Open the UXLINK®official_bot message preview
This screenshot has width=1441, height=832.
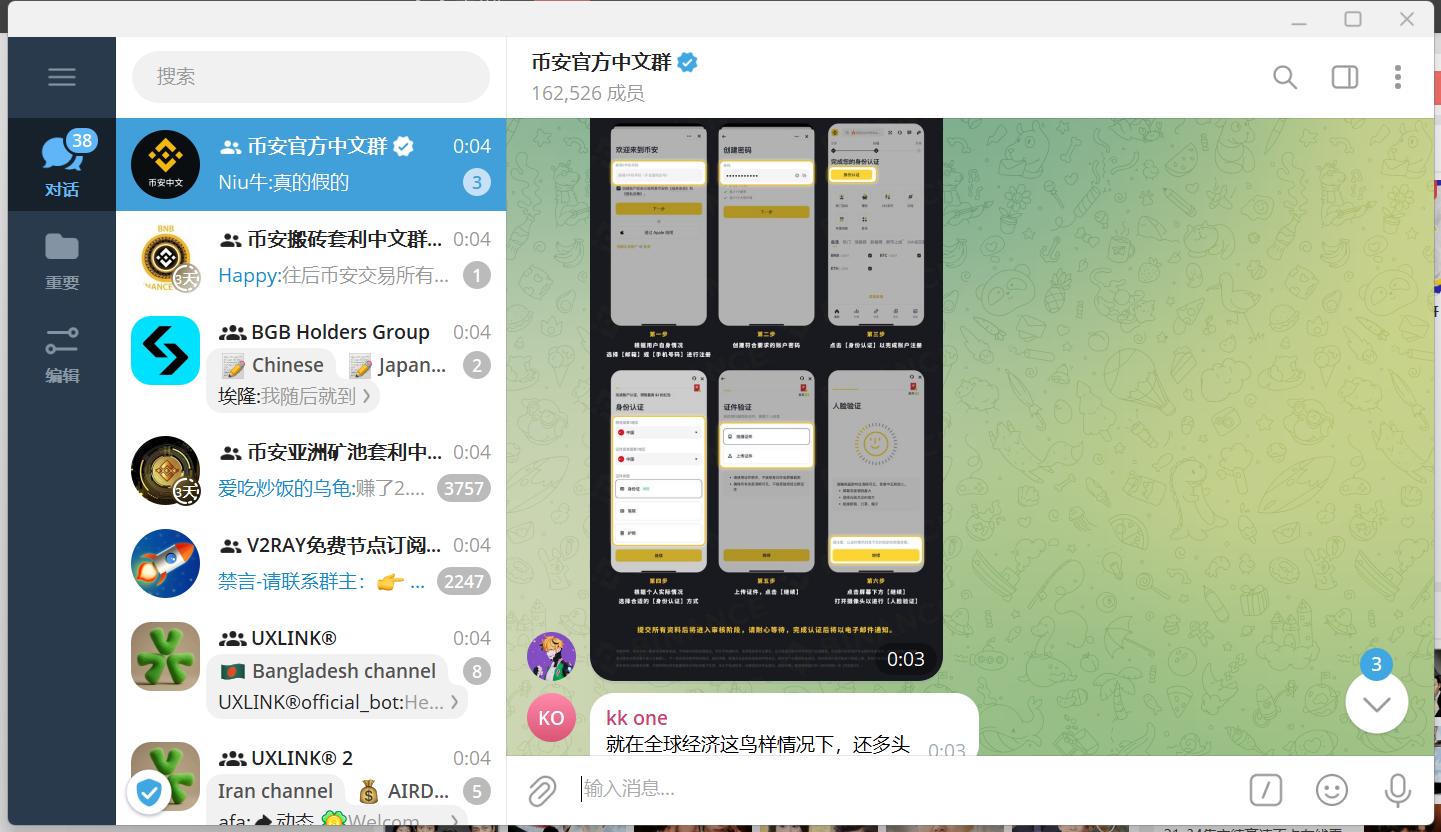pyautogui.click(x=337, y=702)
